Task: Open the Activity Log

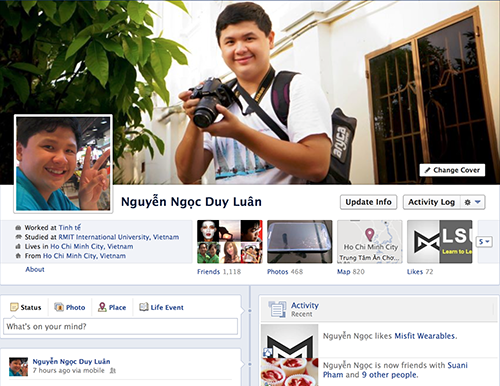Action: coord(431,202)
